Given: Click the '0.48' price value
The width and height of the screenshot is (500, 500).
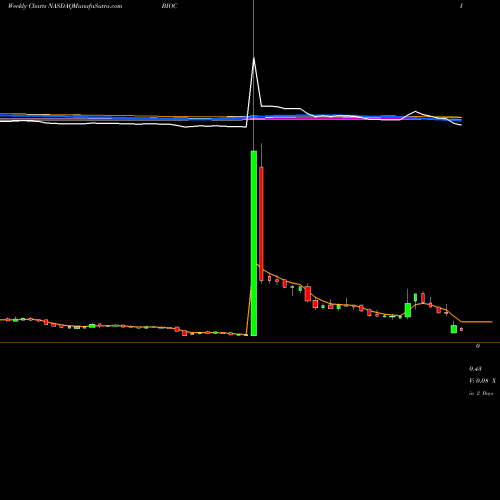Looking at the screenshot, I should 475,369.
